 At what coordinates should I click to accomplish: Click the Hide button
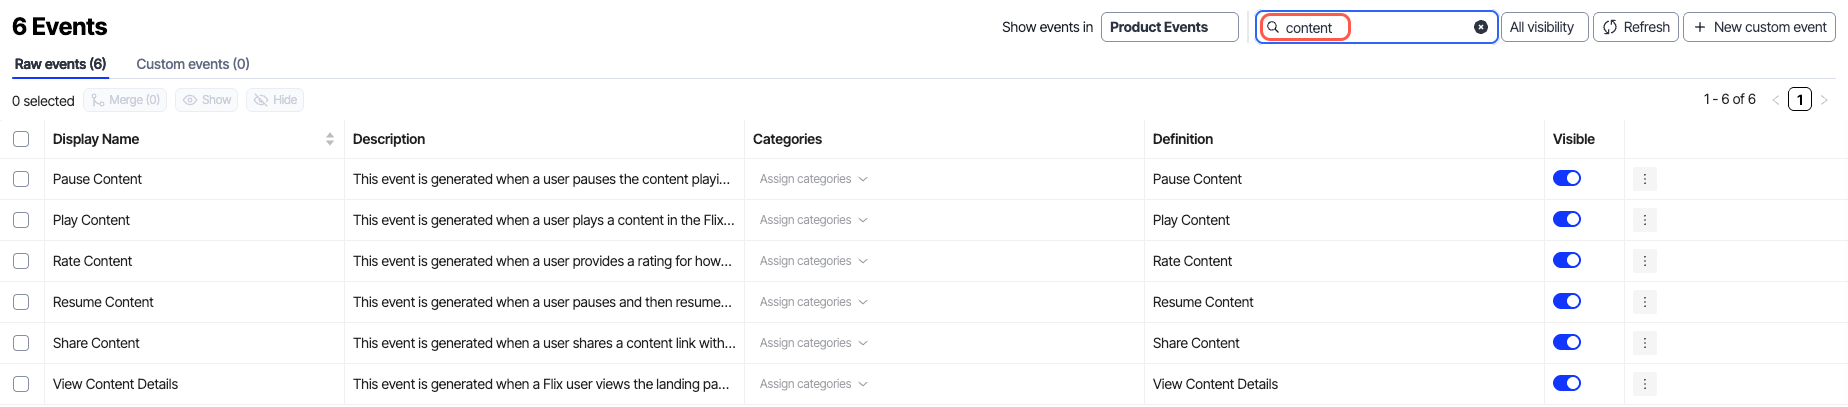point(275,100)
